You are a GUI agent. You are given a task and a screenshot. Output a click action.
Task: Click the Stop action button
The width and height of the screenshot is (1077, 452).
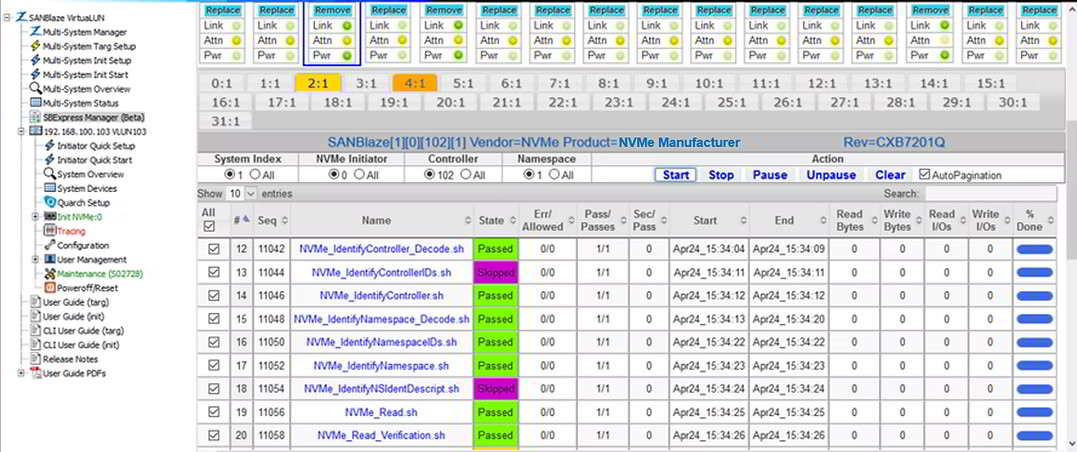[x=721, y=175]
